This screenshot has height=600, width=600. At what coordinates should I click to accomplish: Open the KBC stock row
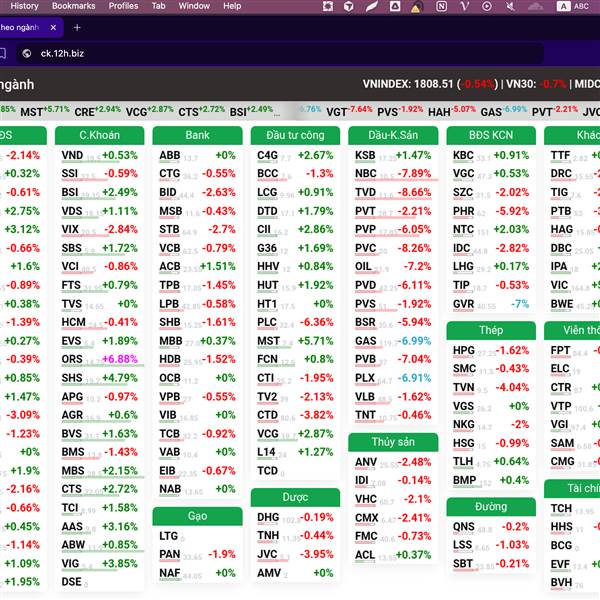click(491, 155)
